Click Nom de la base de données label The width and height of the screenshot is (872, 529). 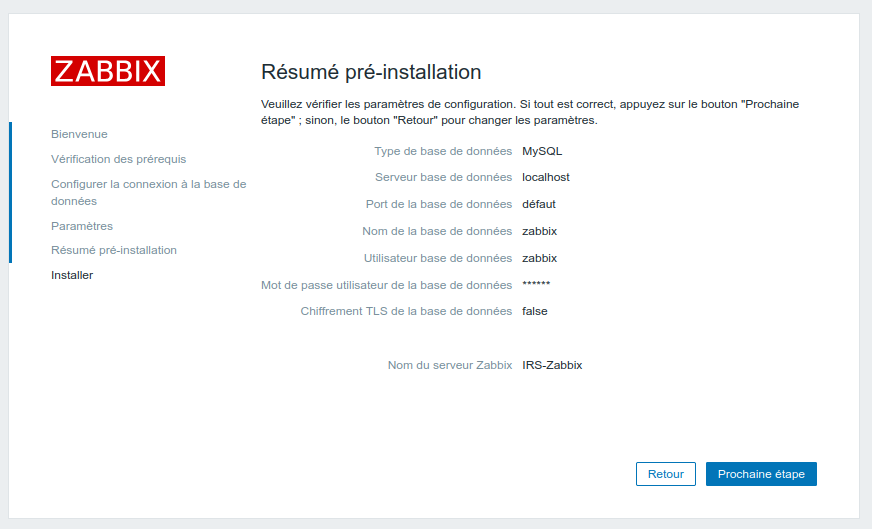pos(437,231)
